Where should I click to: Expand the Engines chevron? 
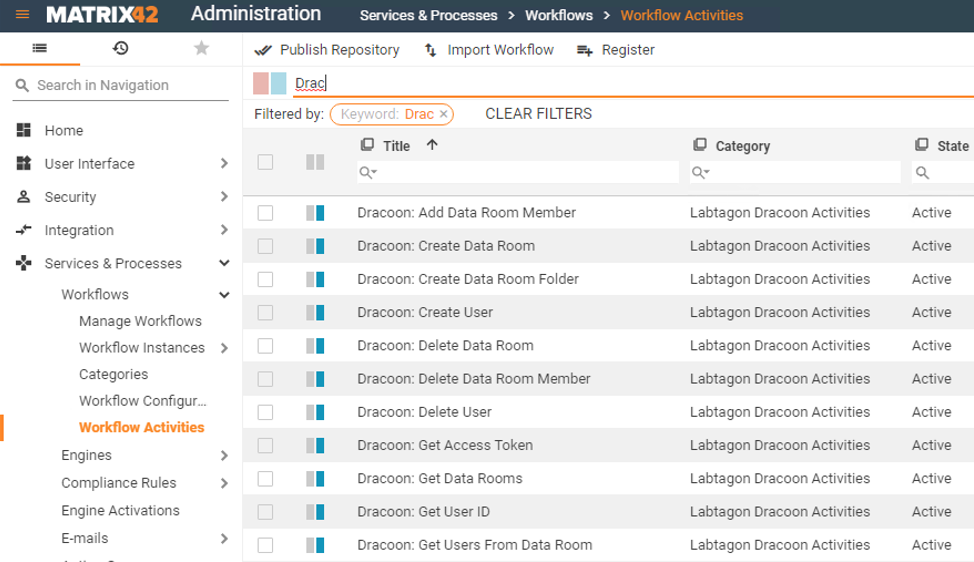click(224, 455)
